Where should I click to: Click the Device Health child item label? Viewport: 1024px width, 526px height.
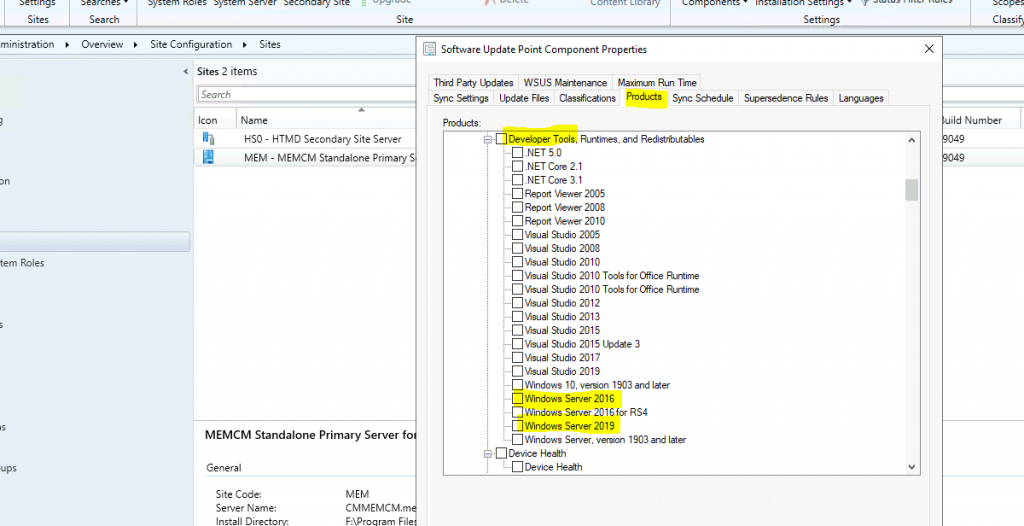pos(554,467)
